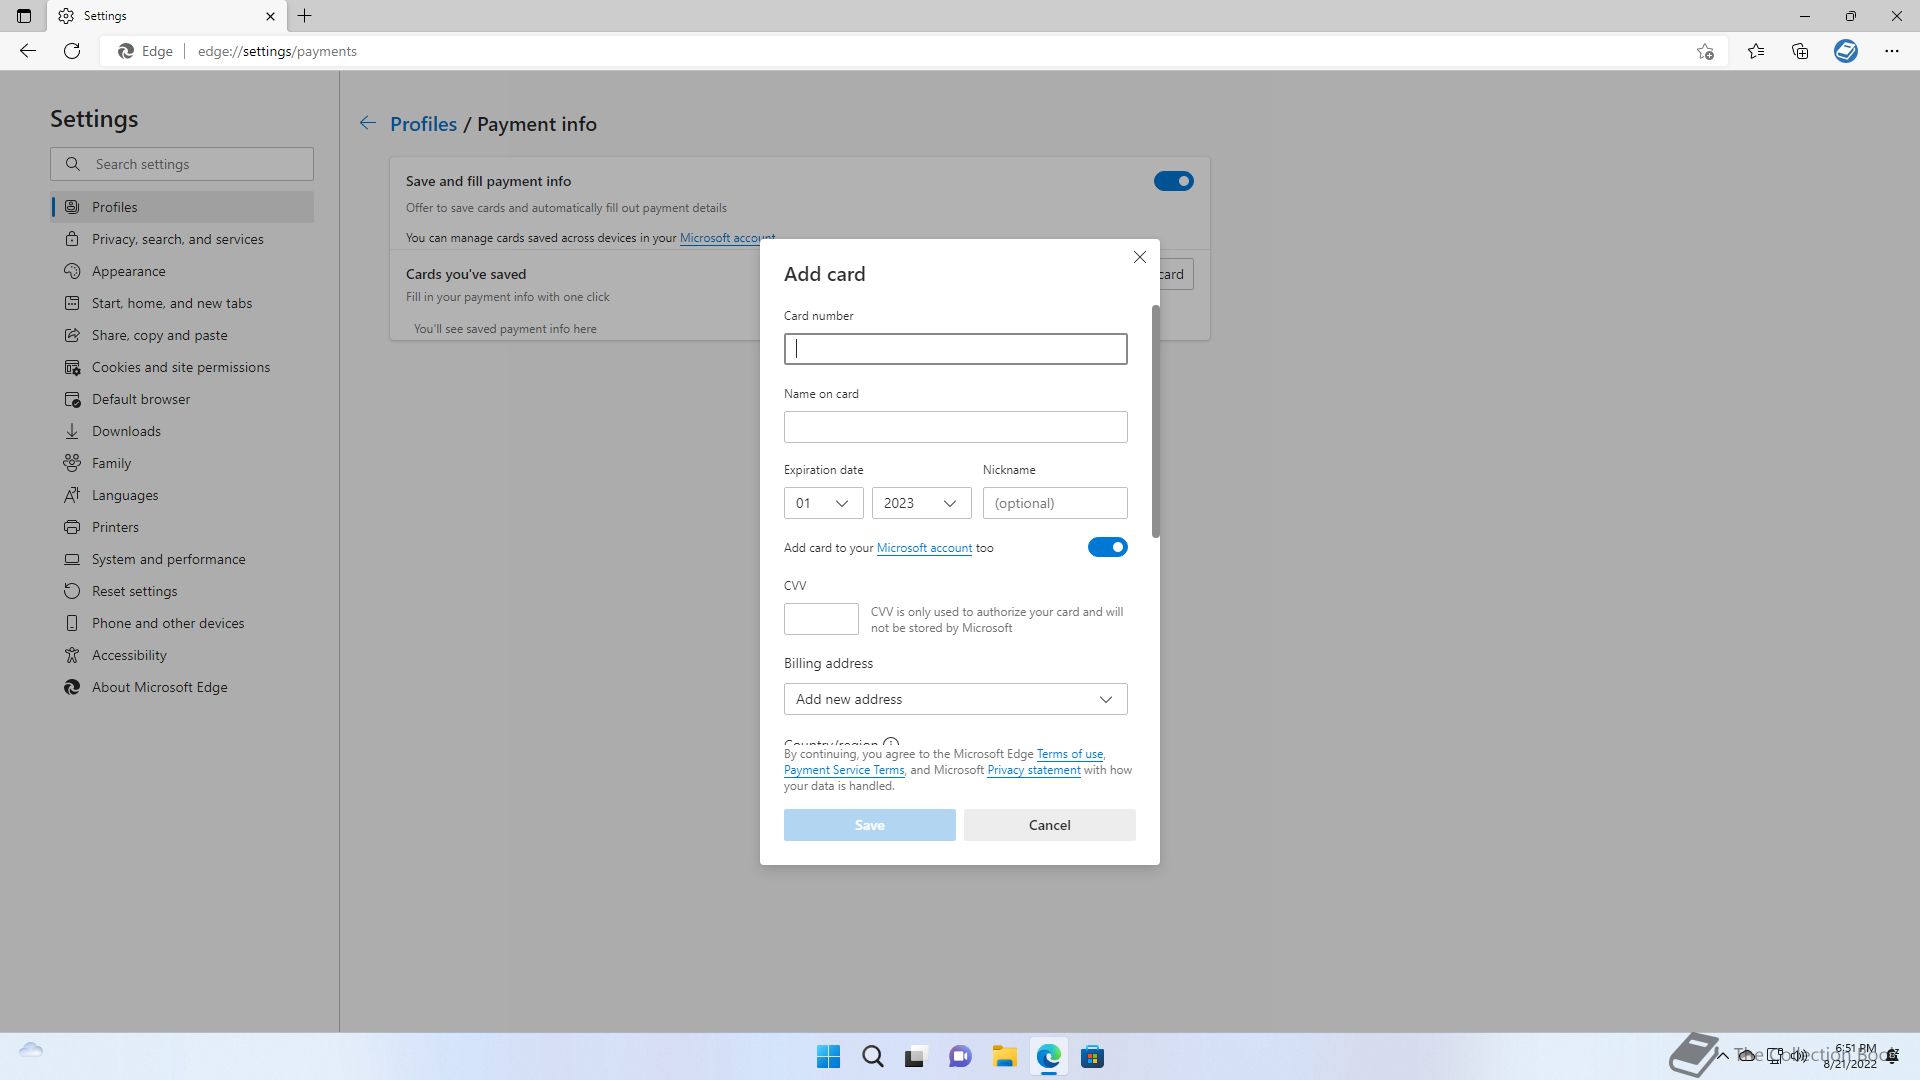Screen dimensions: 1920x1080
Task: Open the expiration month dropdown
Action: [x=823, y=503]
